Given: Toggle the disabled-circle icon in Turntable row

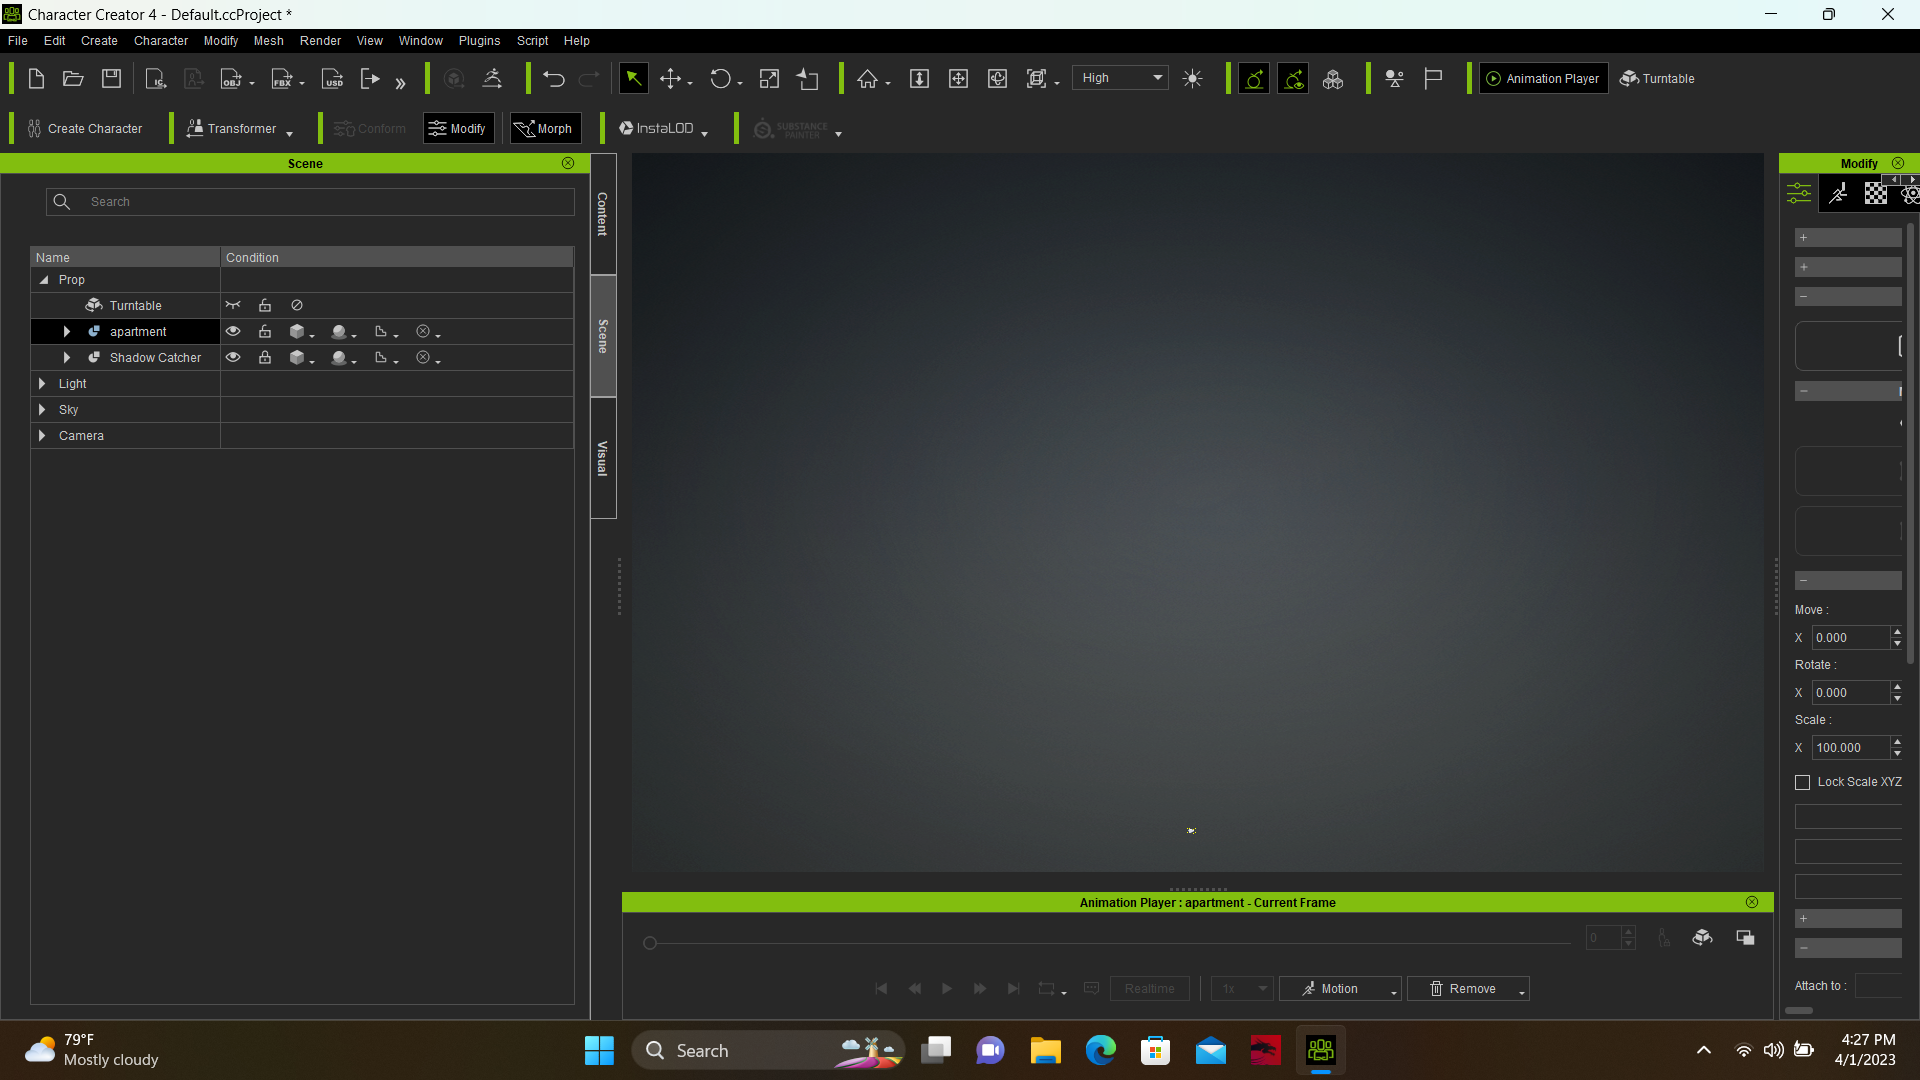Looking at the screenshot, I should pos(297,305).
